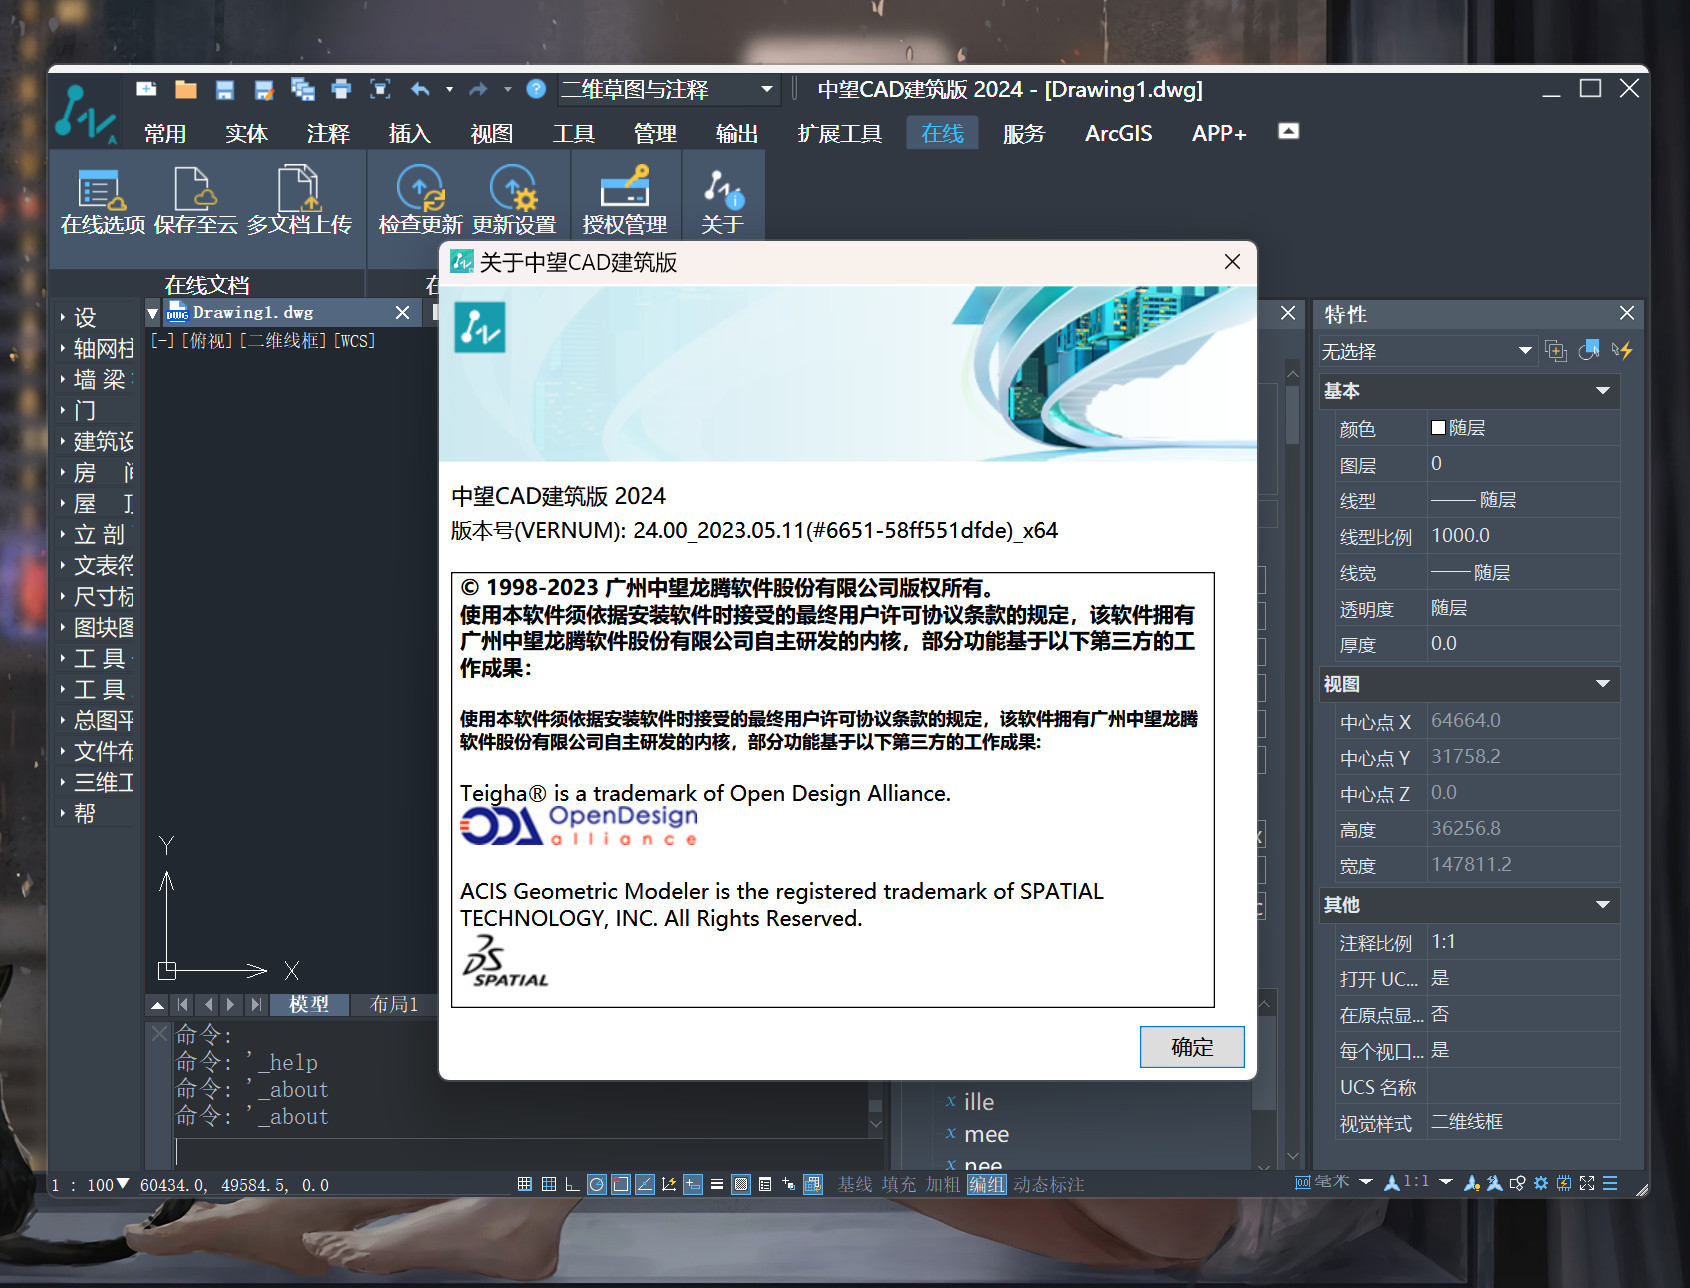Close the 关于中望CAD建筑版 dialog
The image size is (1690, 1288).
1232,262
